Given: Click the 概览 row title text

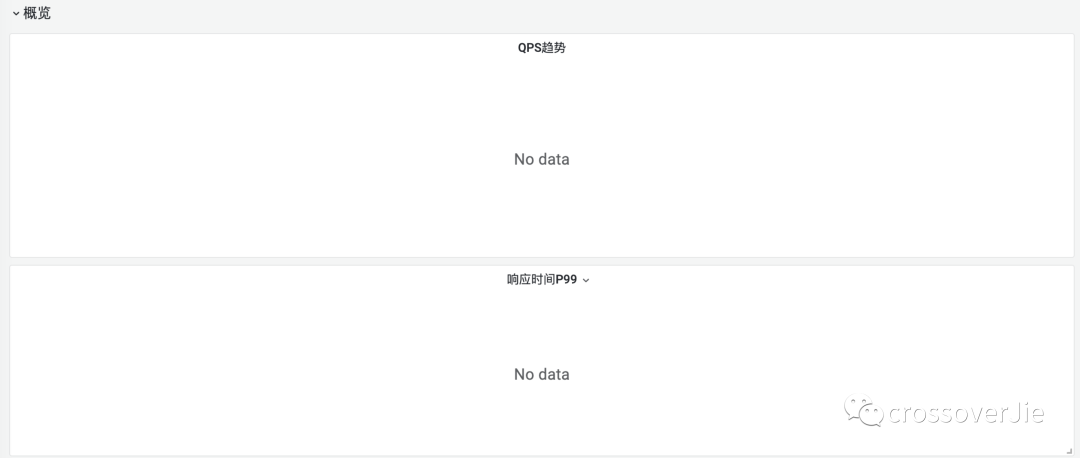Looking at the screenshot, I should point(37,13).
